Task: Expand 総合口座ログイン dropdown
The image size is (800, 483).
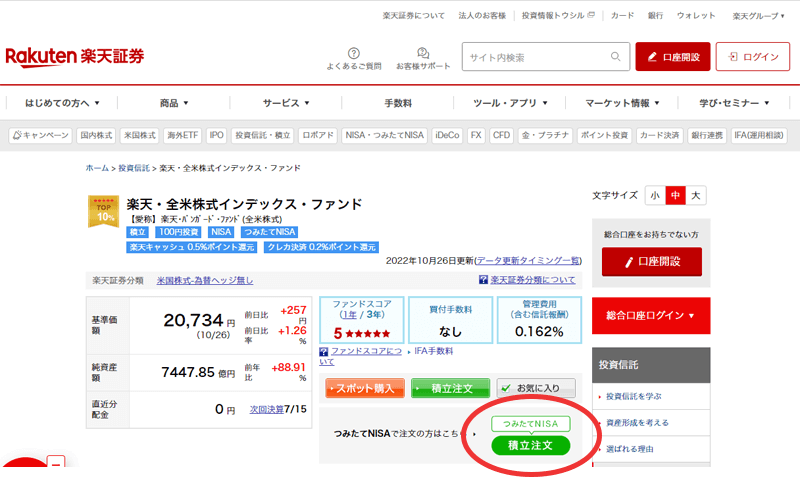Action: (651, 316)
